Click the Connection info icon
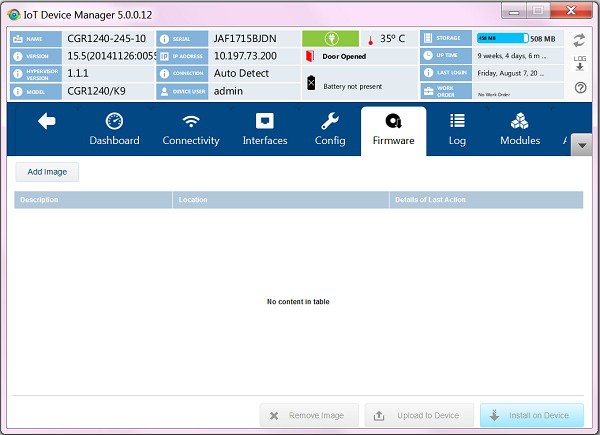This screenshot has height=435, width=600. pos(164,73)
